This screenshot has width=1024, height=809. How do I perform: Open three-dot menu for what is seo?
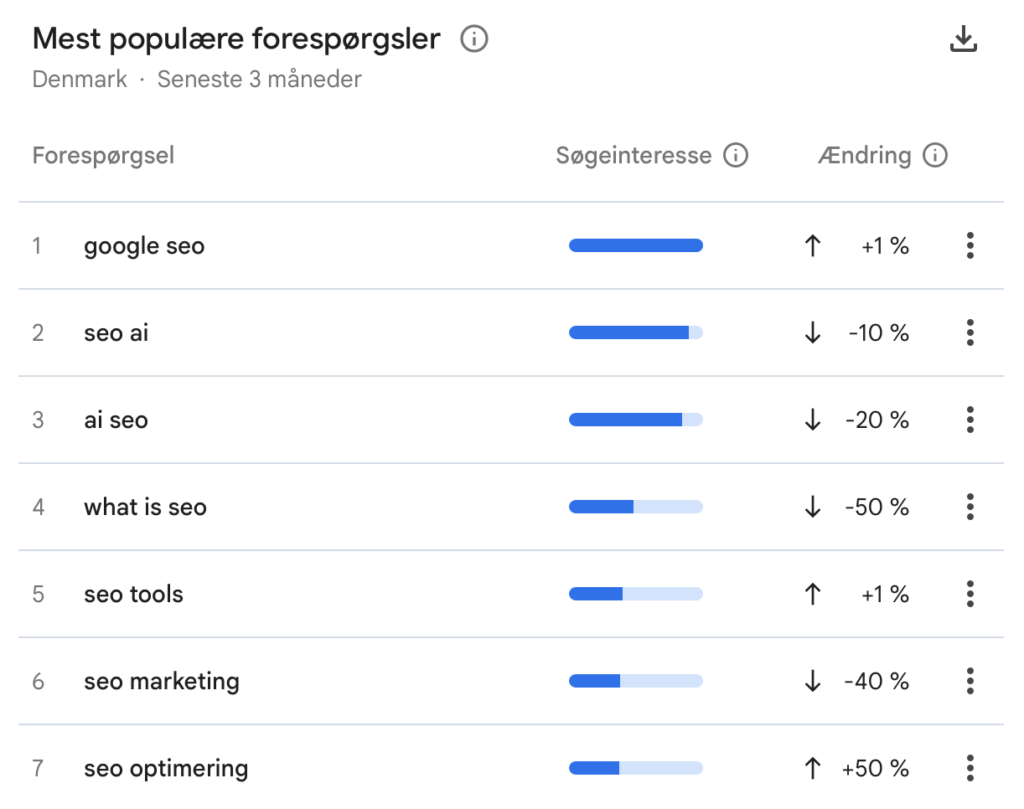(x=970, y=507)
